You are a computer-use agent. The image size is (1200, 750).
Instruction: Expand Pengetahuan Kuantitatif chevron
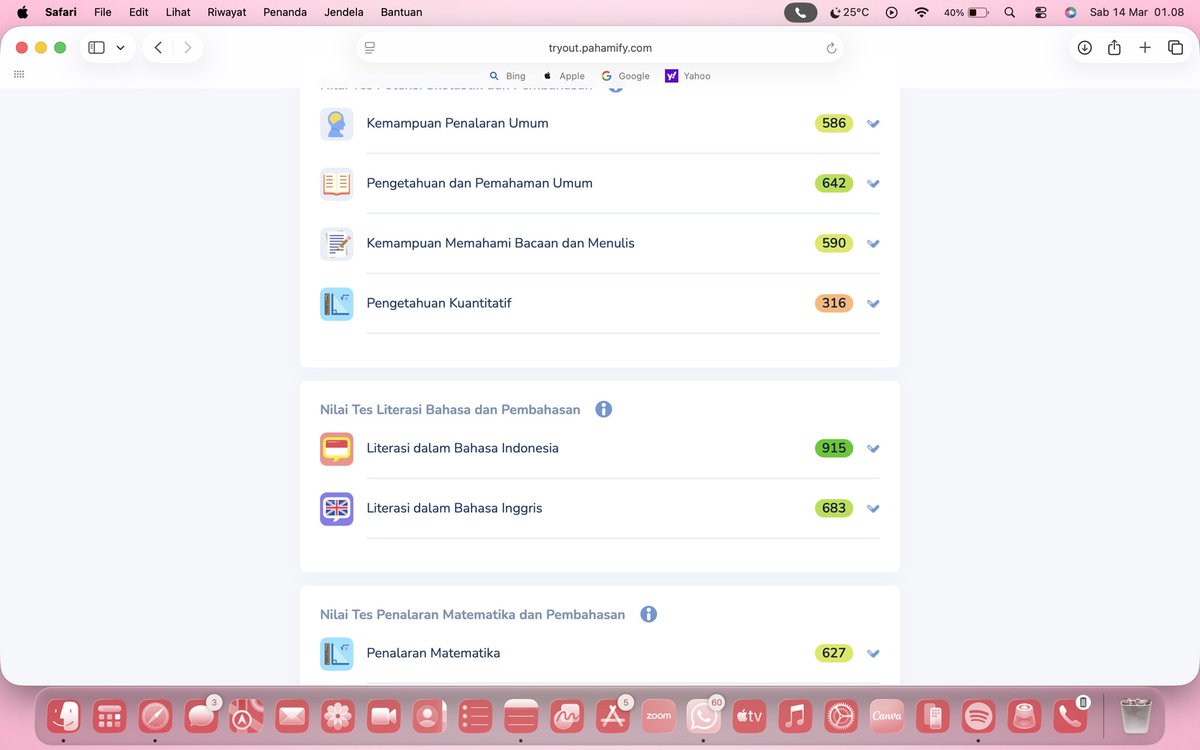pos(873,304)
